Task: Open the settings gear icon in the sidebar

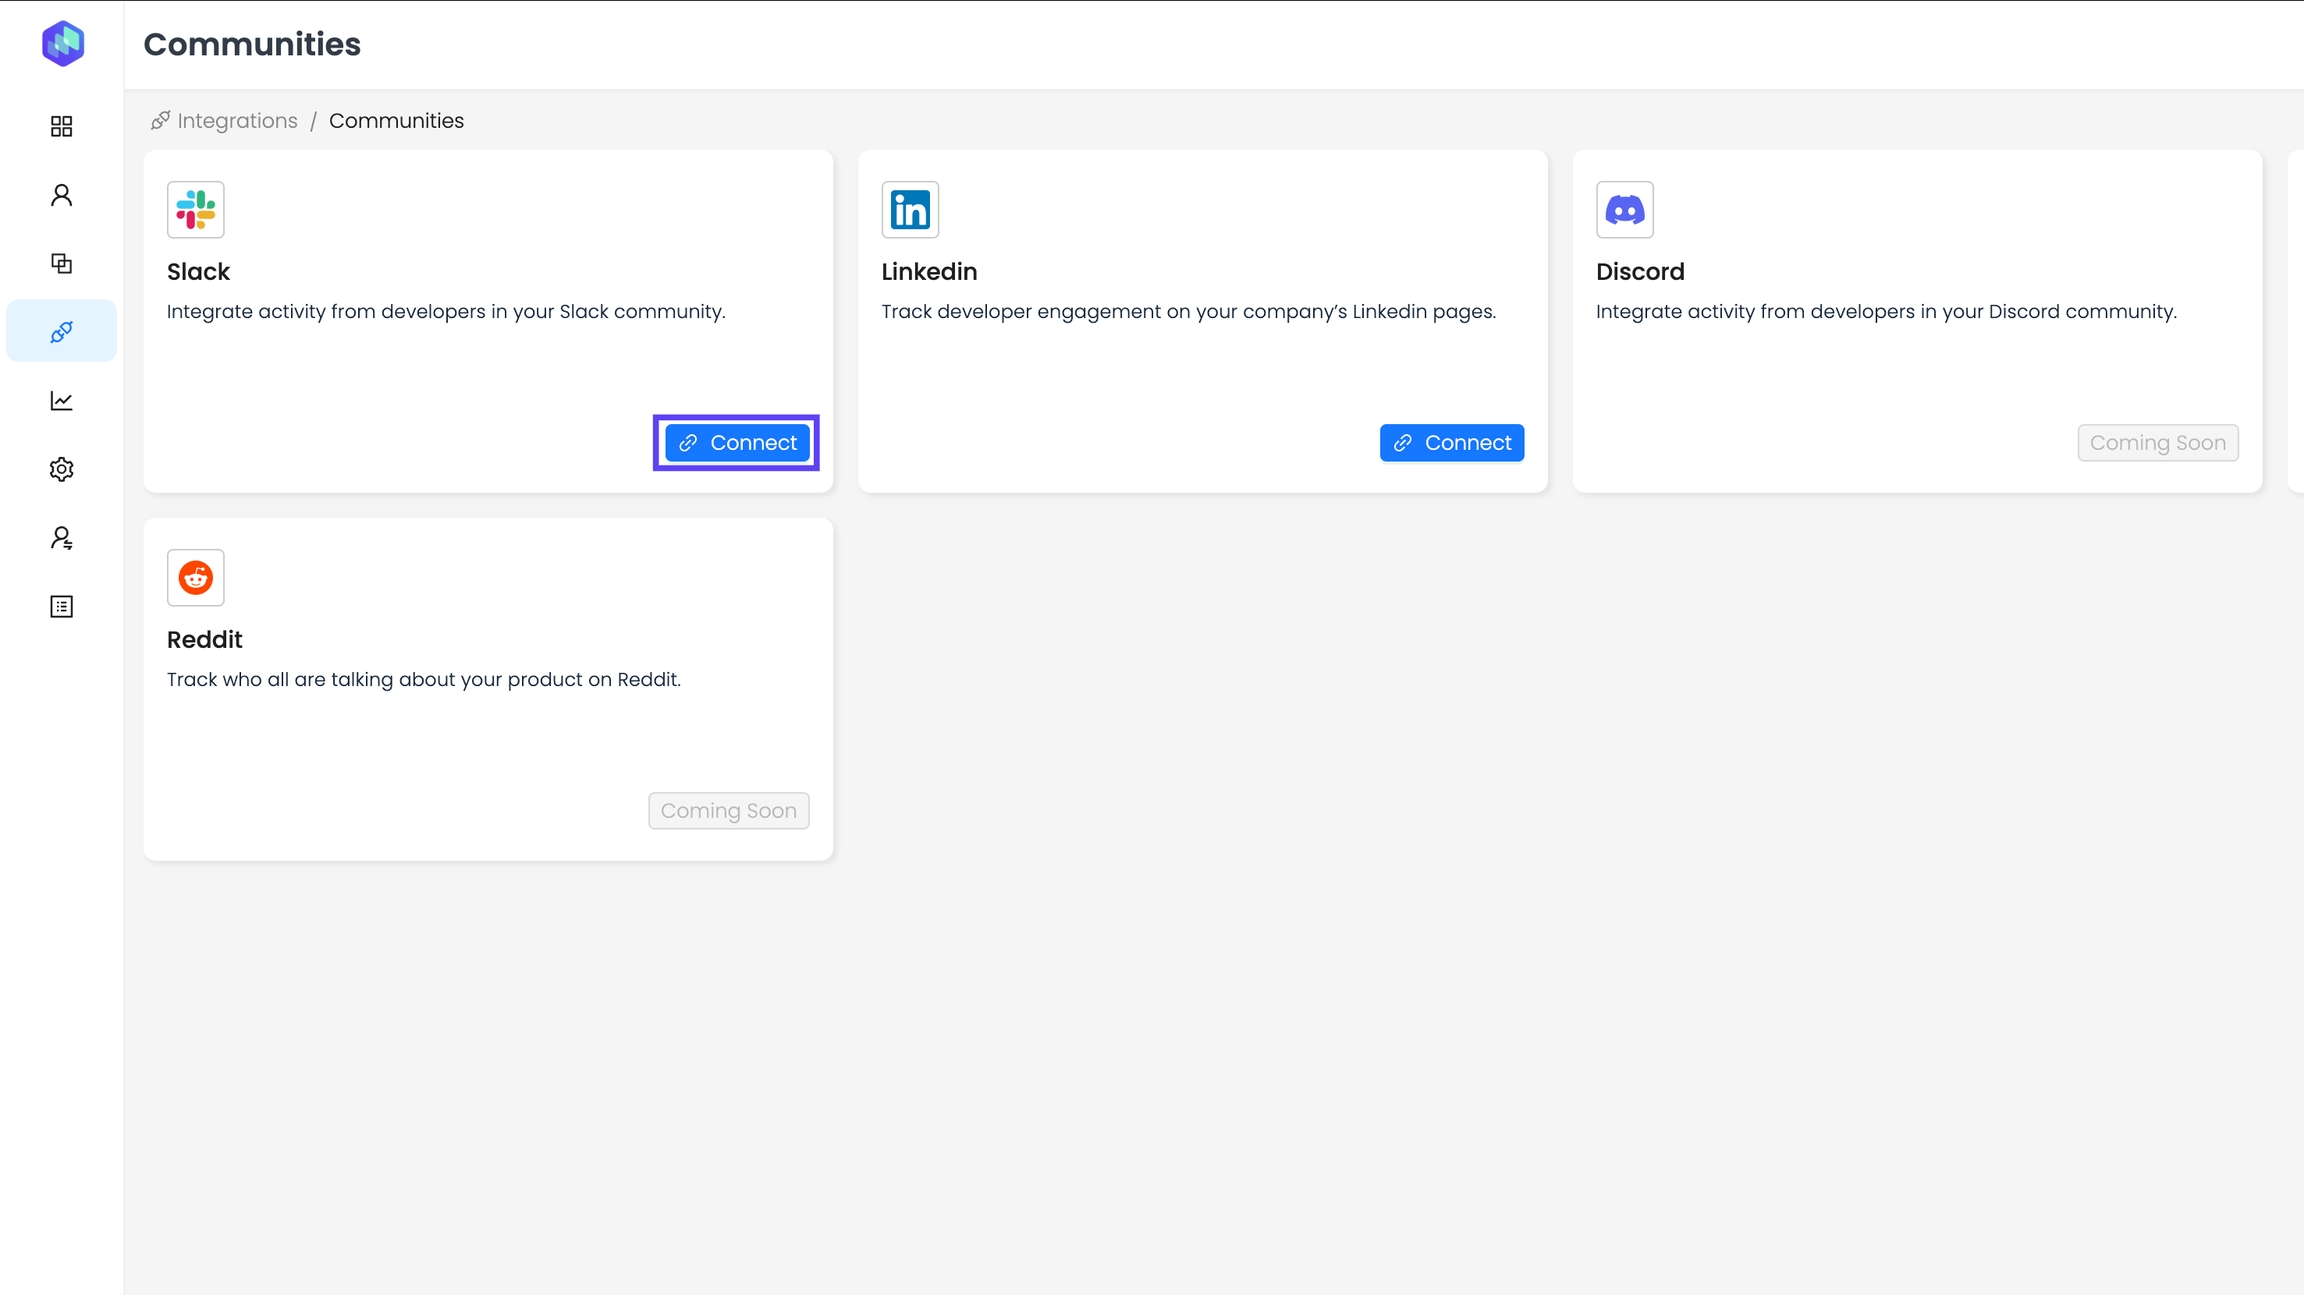Action: point(62,469)
